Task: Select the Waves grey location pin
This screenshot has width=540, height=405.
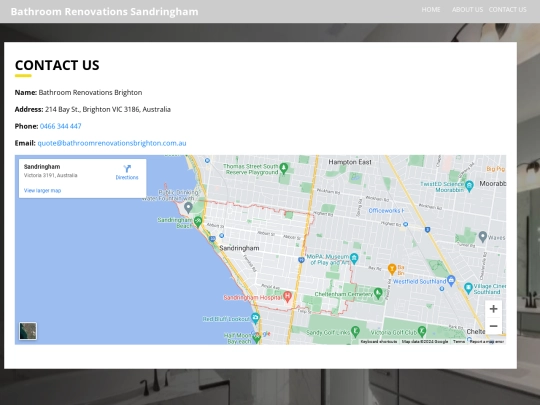Action: click(483, 236)
